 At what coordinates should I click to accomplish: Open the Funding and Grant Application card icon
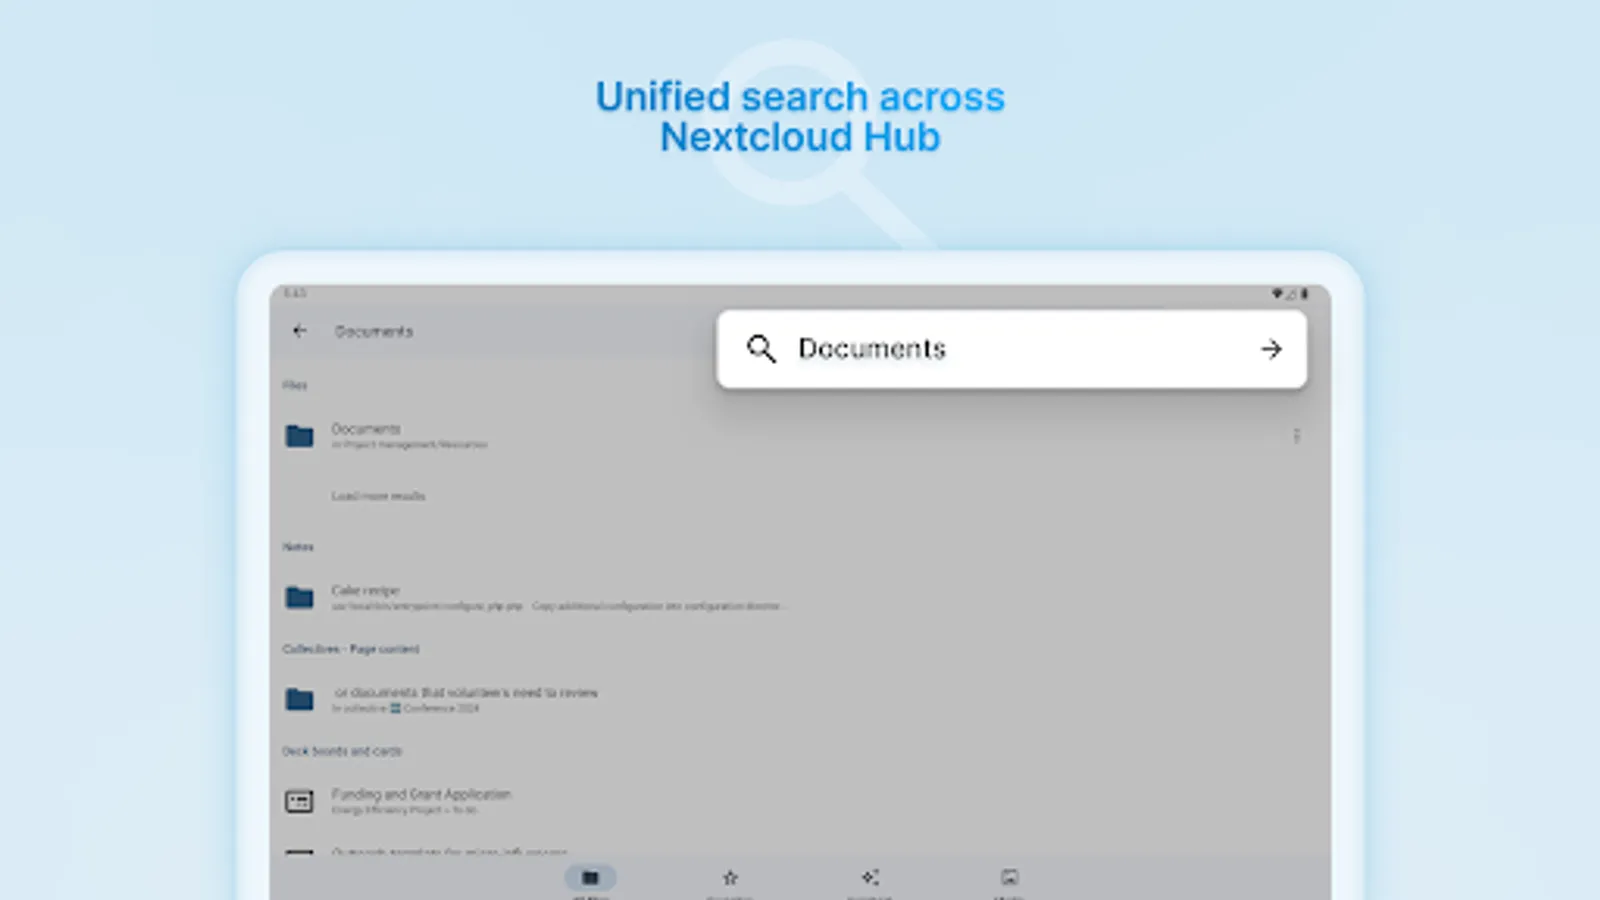click(x=298, y=801)
